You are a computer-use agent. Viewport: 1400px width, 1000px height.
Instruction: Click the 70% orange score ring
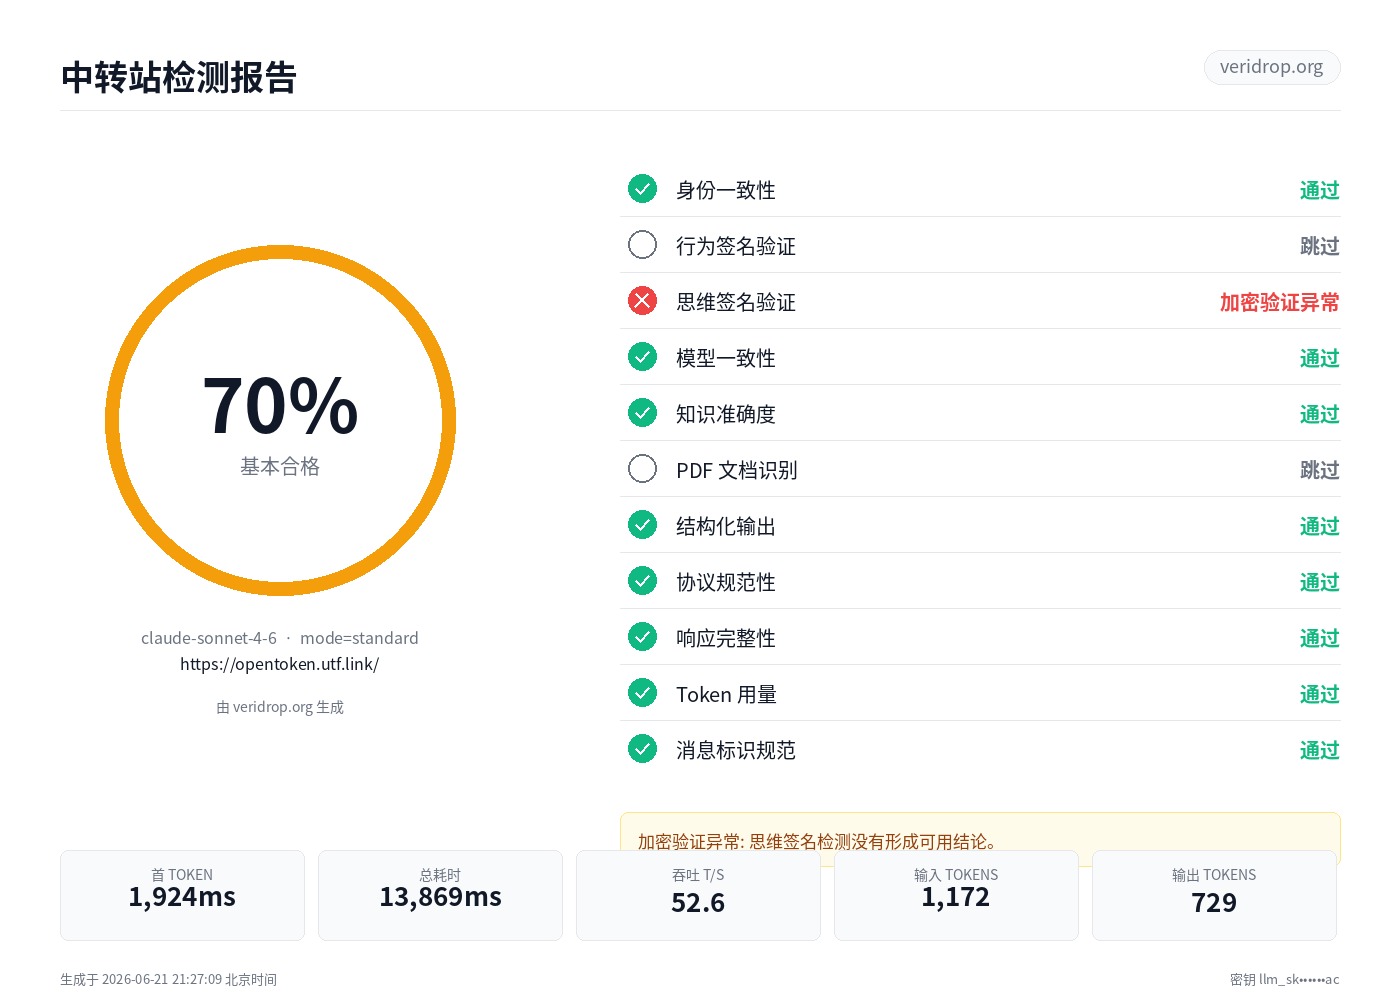[280, 421]
